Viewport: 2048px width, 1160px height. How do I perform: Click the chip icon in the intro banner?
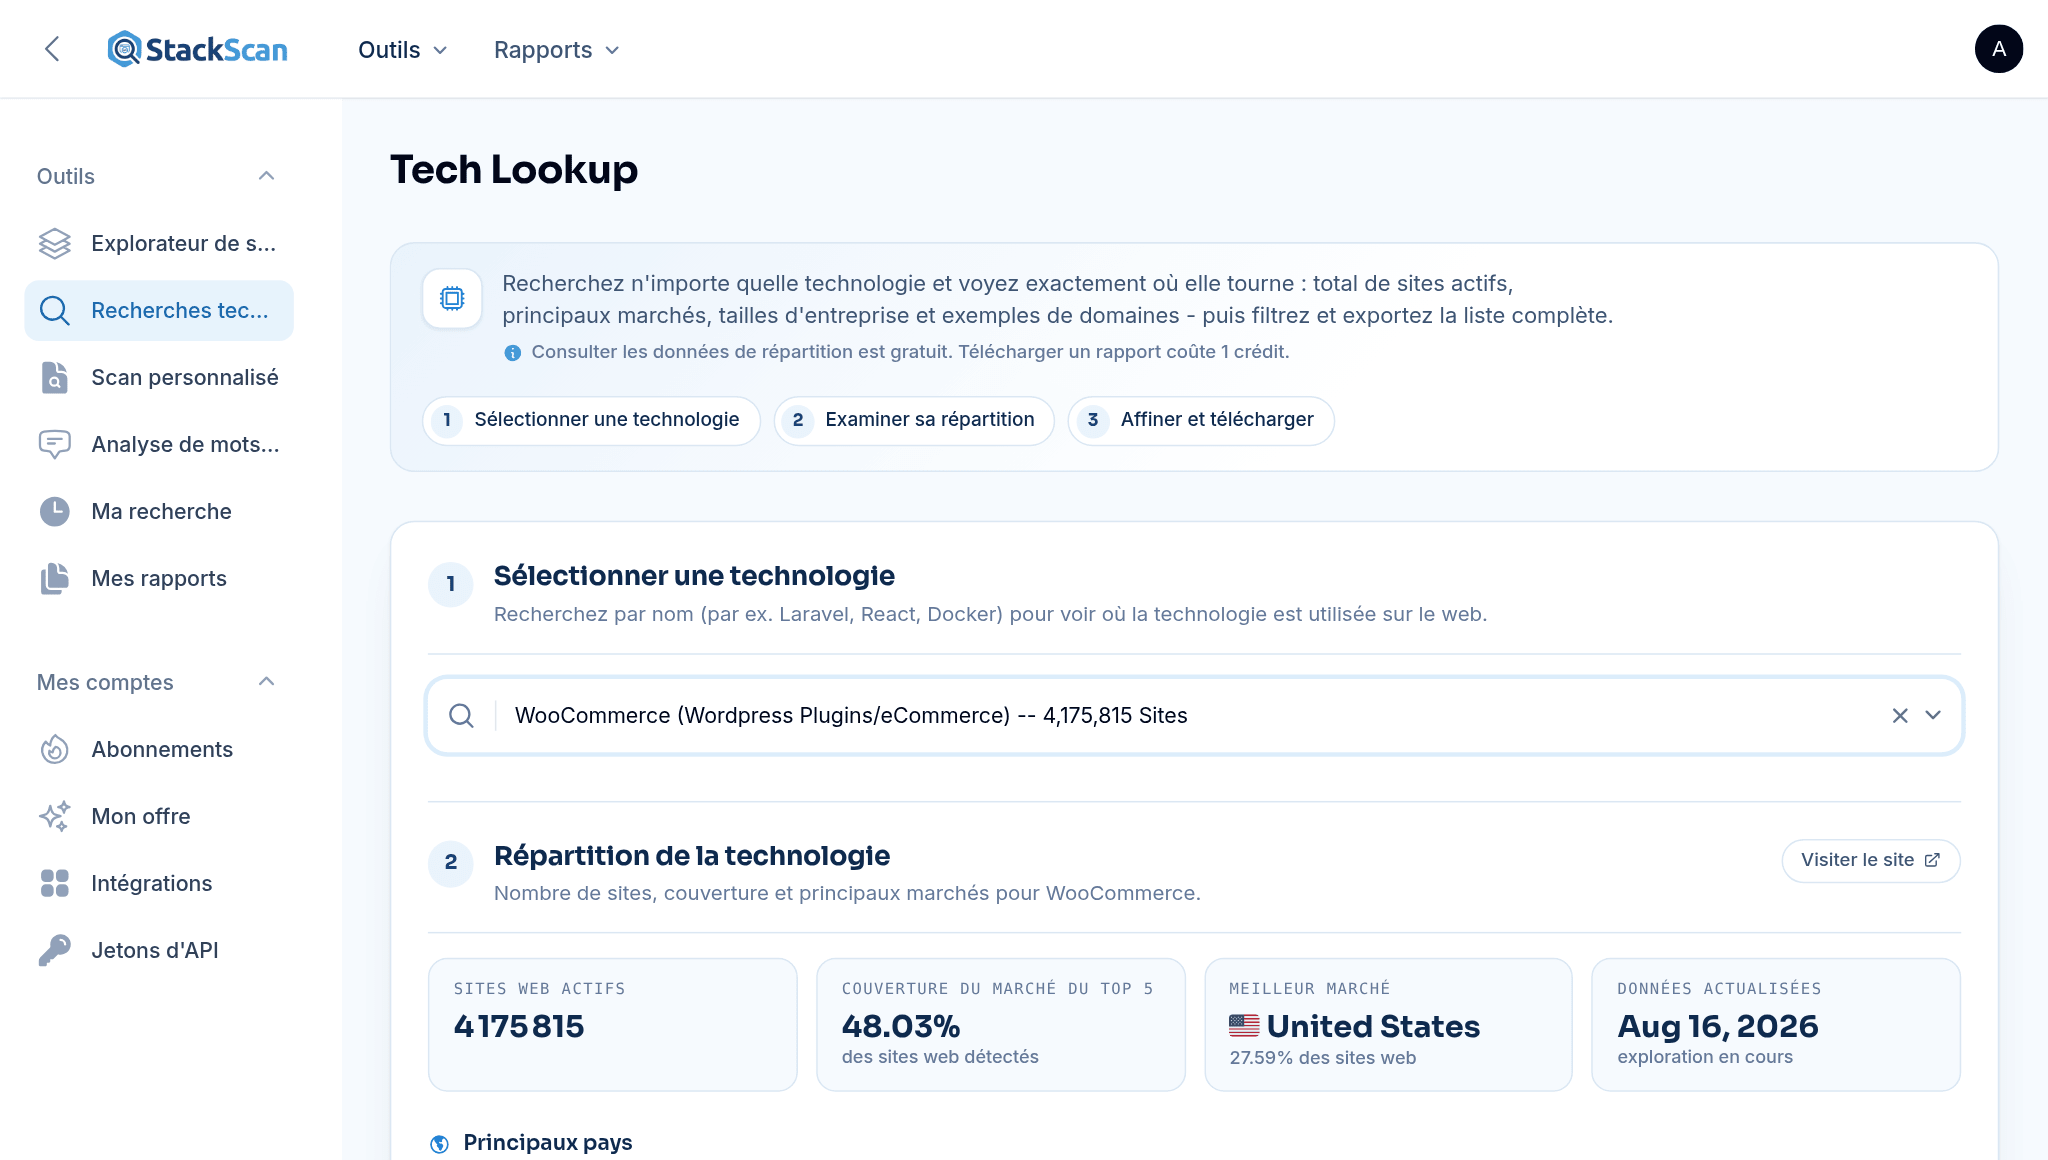tap(452, 298)
